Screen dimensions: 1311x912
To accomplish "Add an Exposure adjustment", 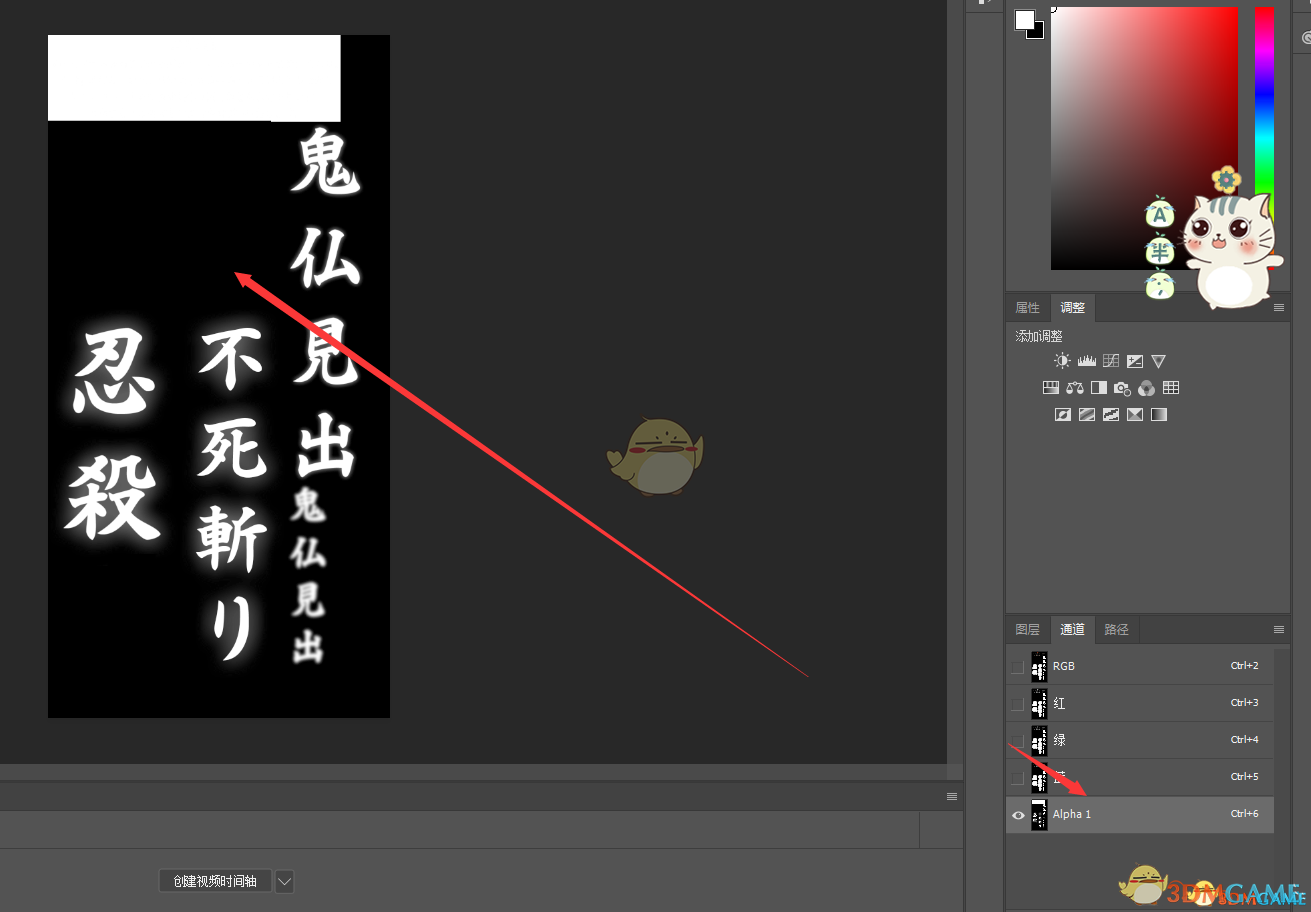I will [x=1135, y=361].
